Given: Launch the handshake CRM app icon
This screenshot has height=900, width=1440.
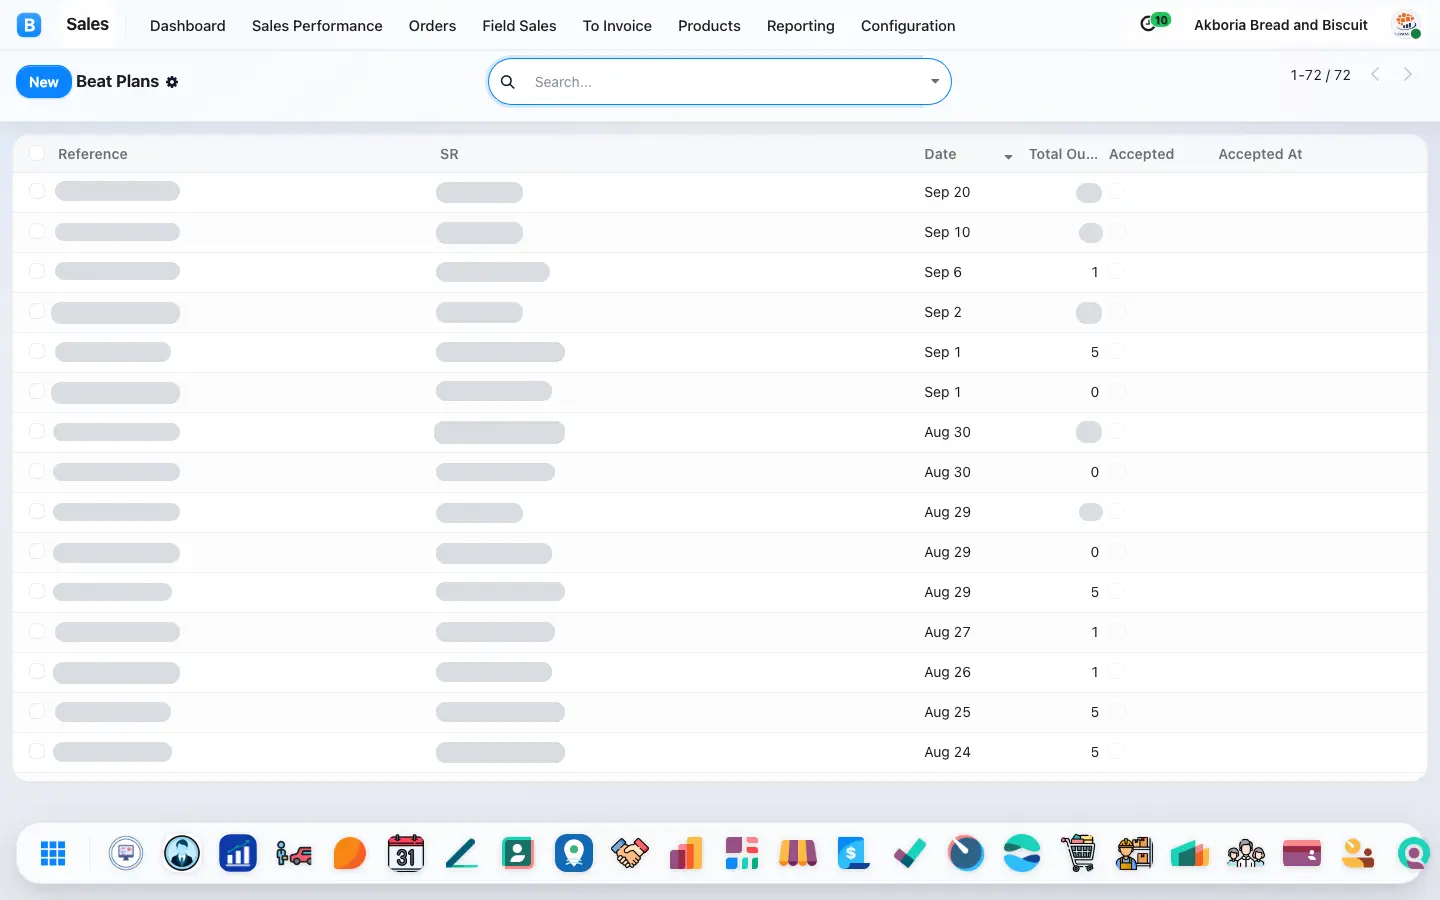Looking at the screenshot, I should 630,853.
